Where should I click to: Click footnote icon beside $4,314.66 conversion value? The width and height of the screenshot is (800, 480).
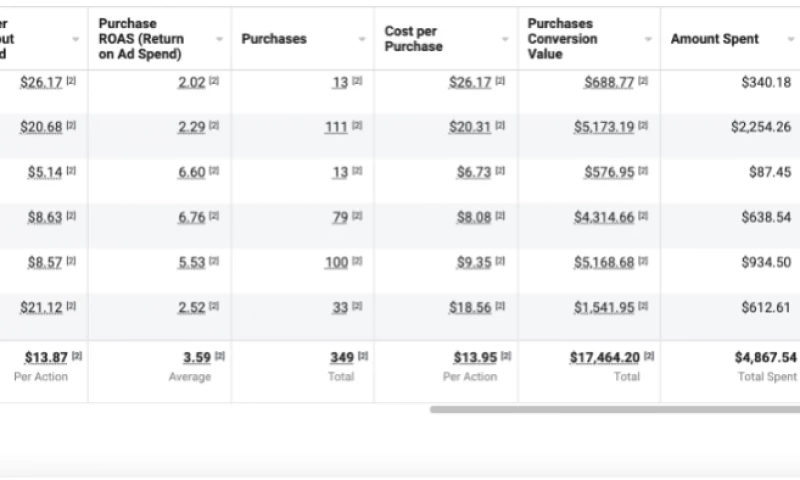(643, 217)
